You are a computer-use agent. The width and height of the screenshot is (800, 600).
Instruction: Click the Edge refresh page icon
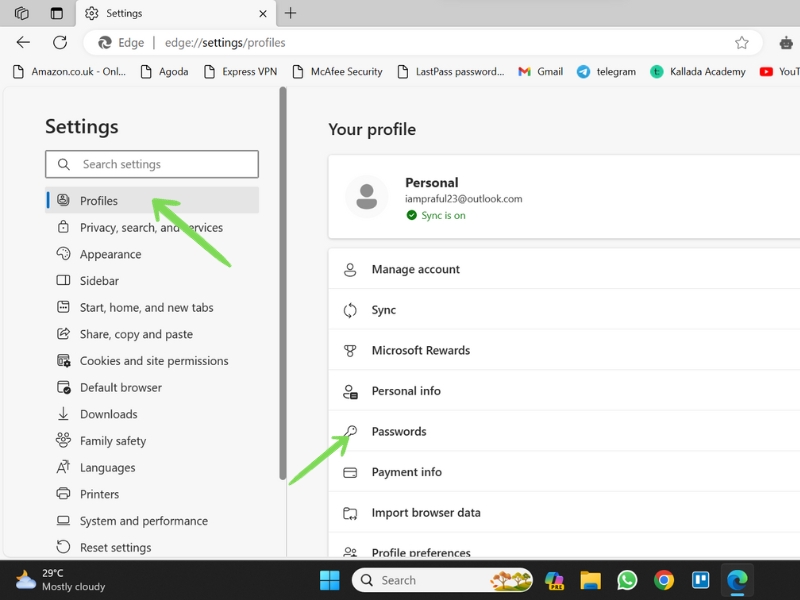point(60,42)
